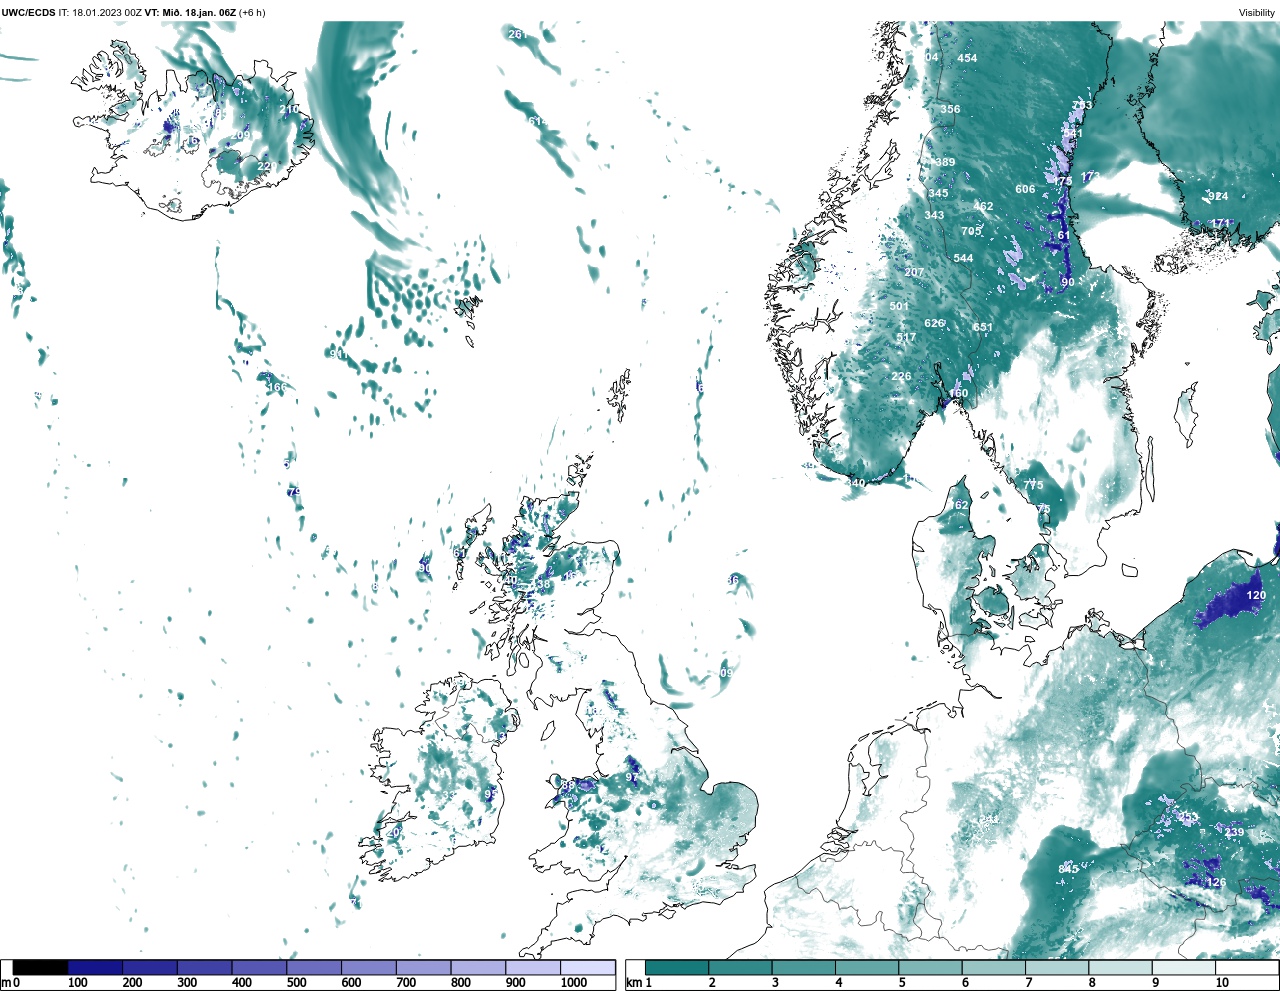Click the "239" visibility value on the map
Viewport: 1280px width, 991px height.
(1234, 832)
